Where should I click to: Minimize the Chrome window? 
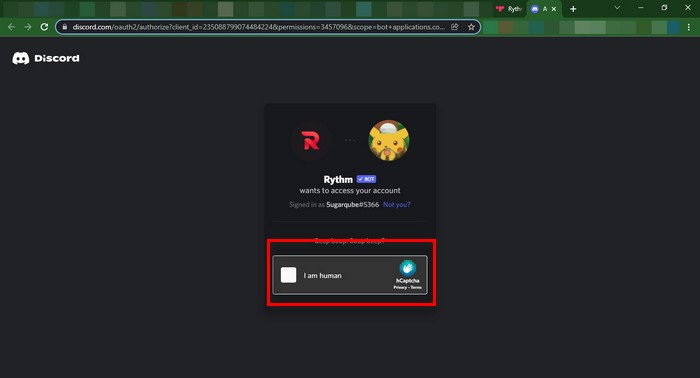[x=641, y=8]
